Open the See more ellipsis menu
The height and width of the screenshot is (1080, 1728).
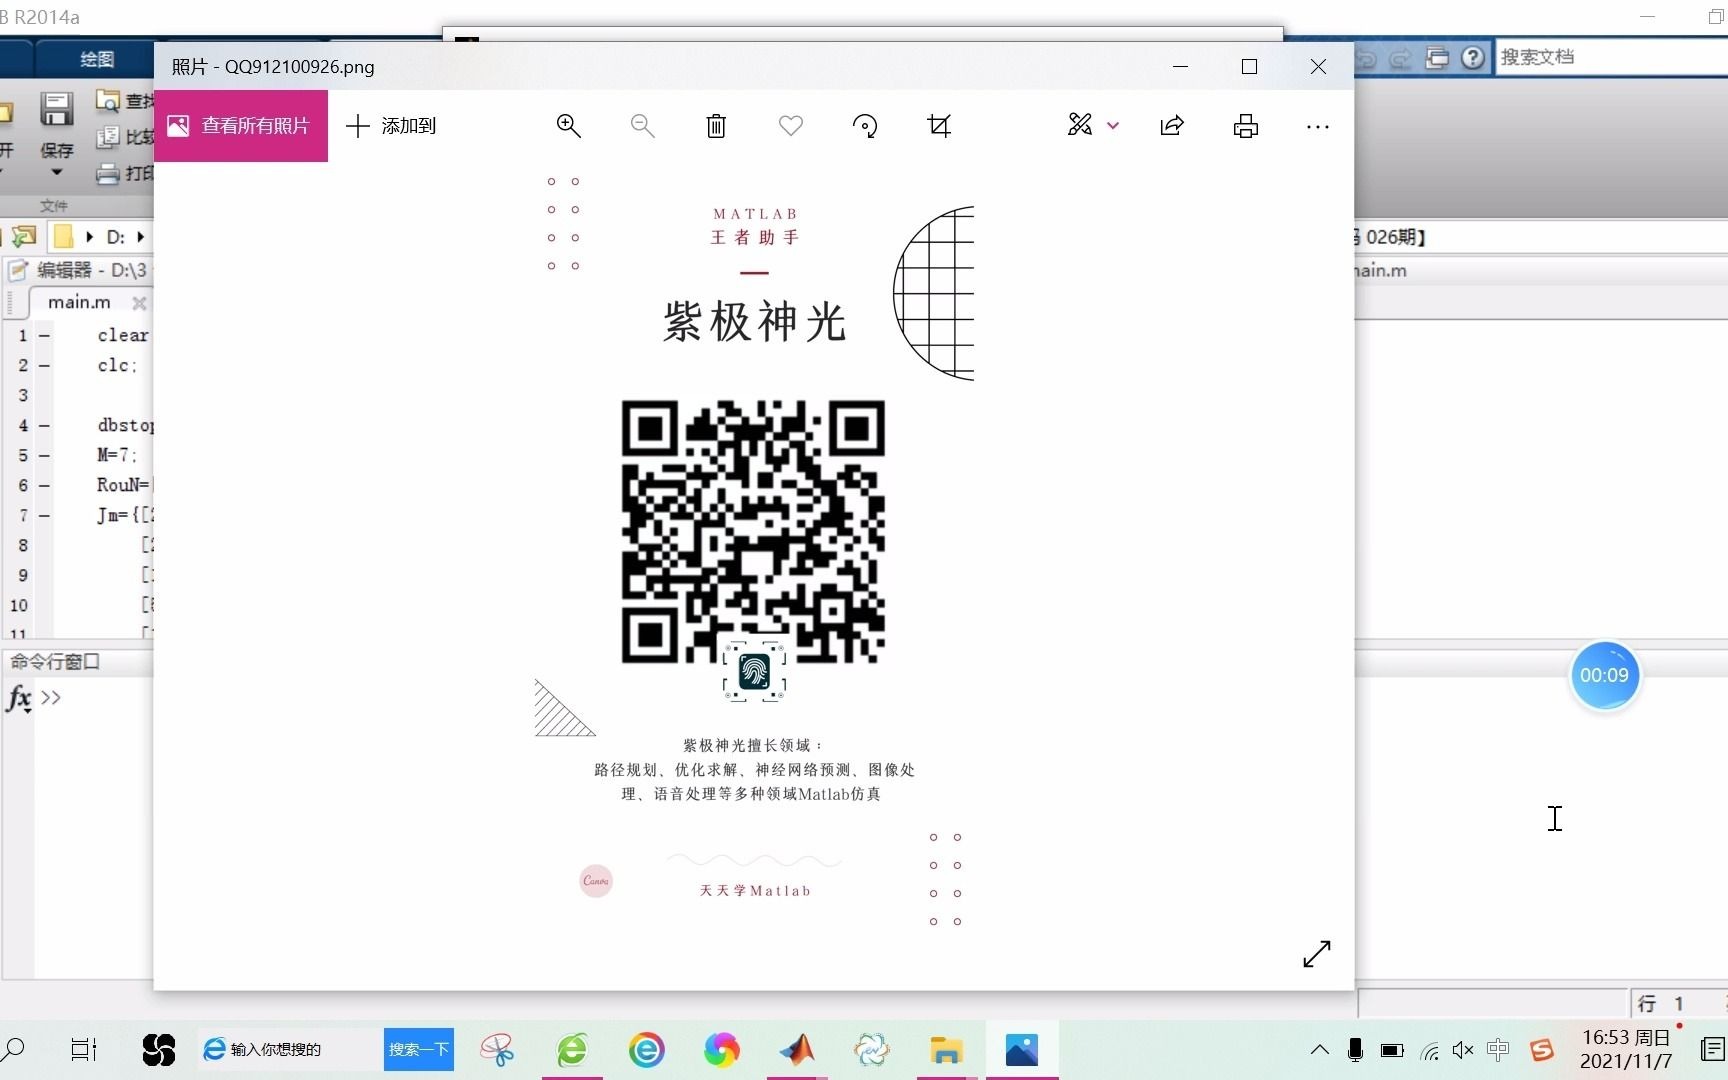pyautogui.click(x=1318, y=127)
